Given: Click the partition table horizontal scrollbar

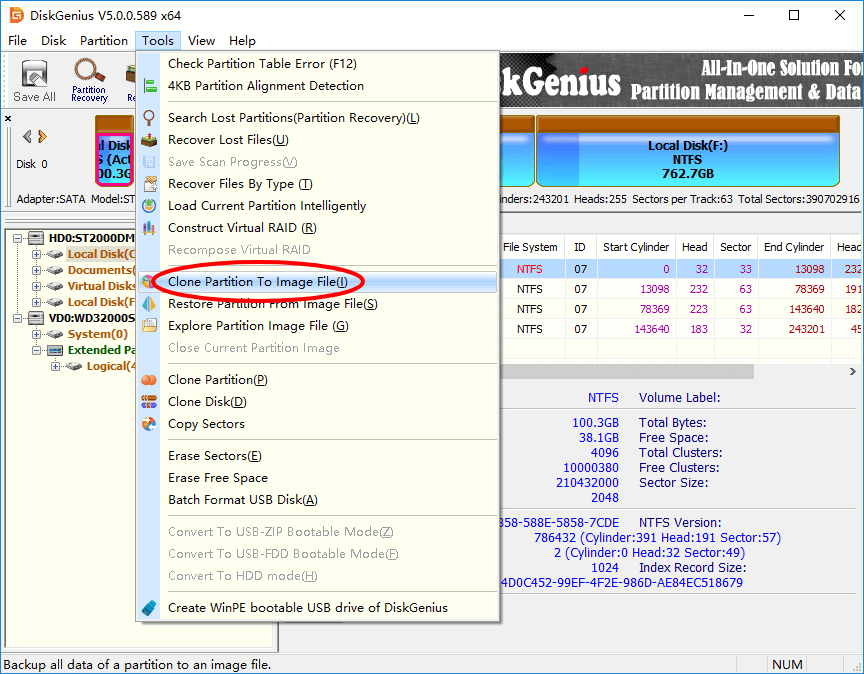Looking at the screenshot, I should click(x=627, y=372).
